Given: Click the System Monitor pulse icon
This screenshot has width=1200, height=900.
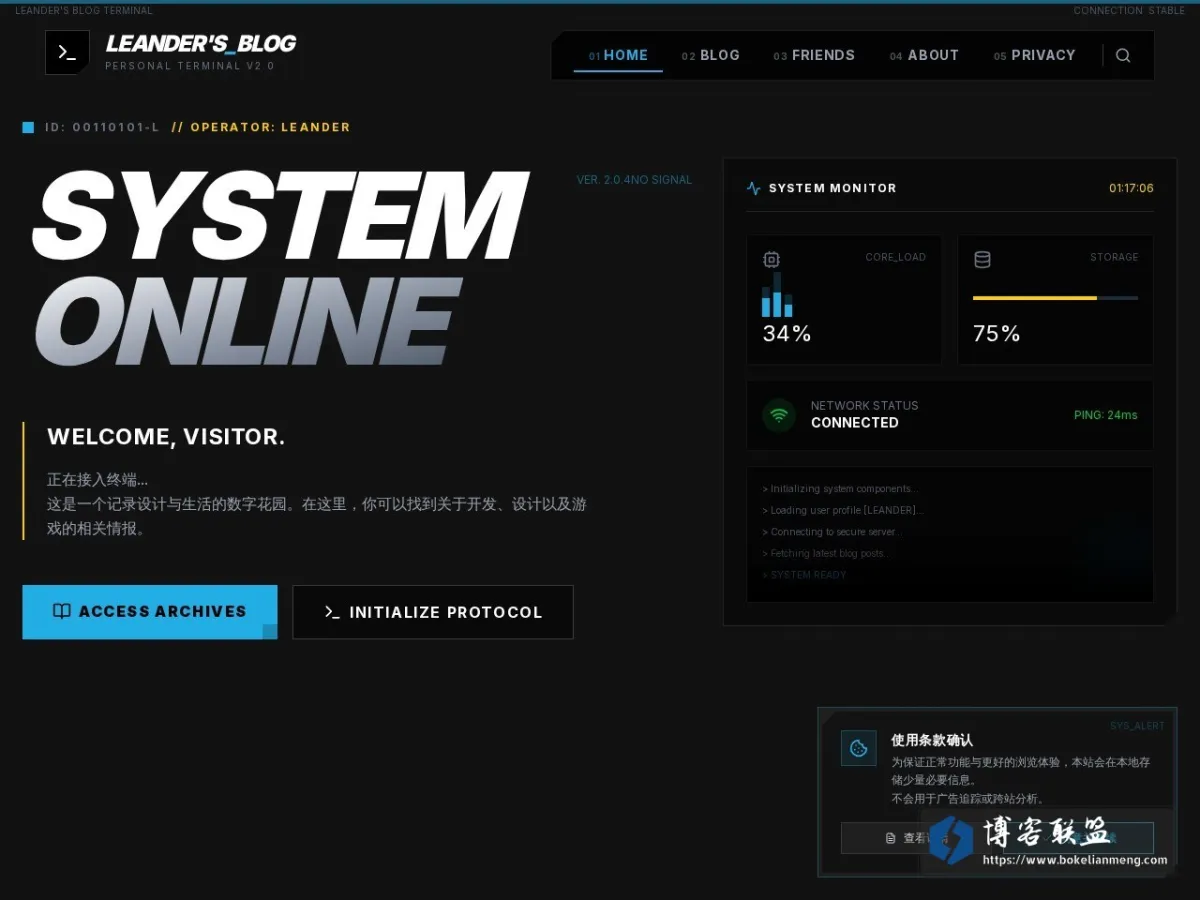Looking at the screenshot, I should 753,188.
